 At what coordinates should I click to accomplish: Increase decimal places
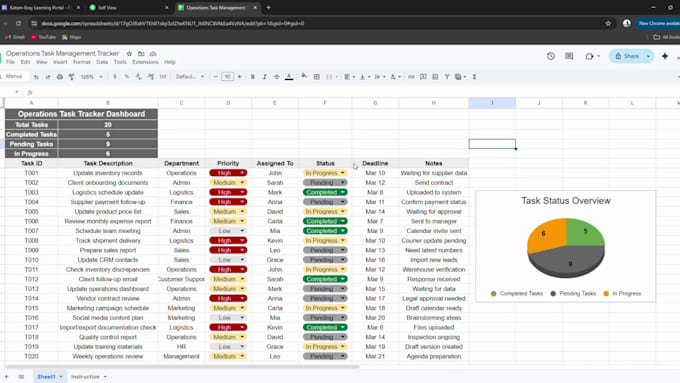coord(150,77)
